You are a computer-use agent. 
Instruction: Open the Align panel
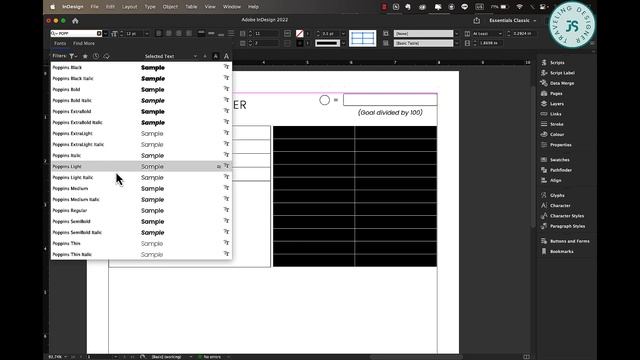(551, 180)
